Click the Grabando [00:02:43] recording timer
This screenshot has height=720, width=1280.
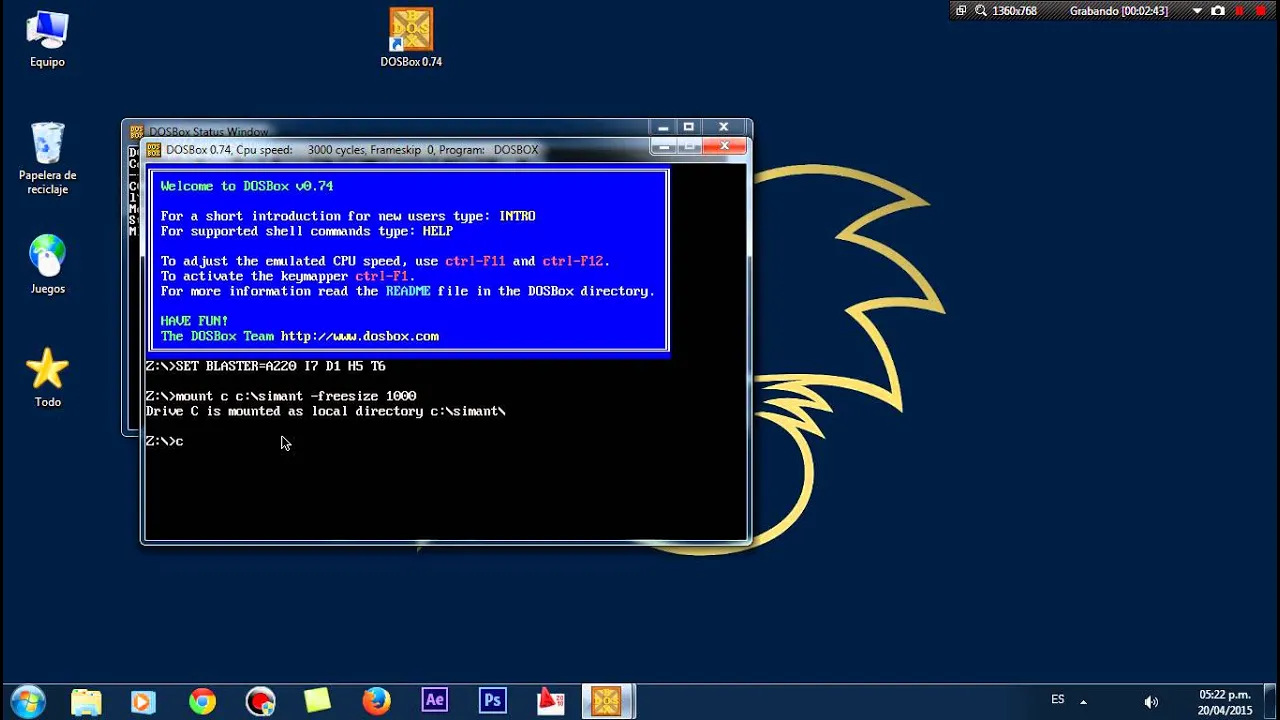1119,11
